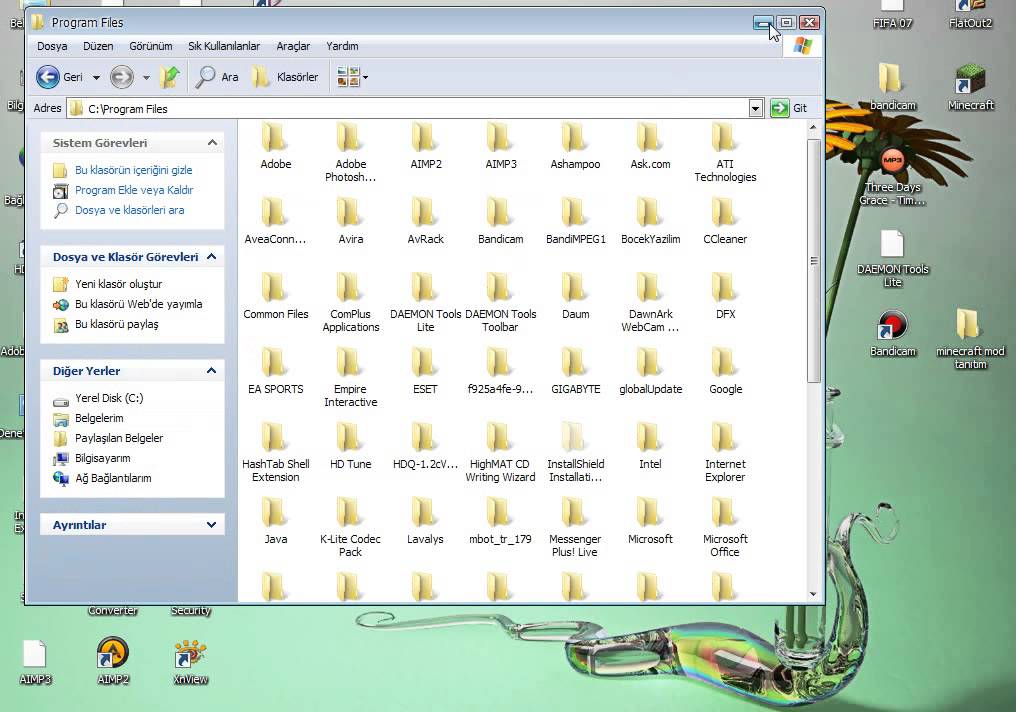Select the minecraft mod tanıtım desktop folder
Viewport: 1016px width, 712px height.
971,338
